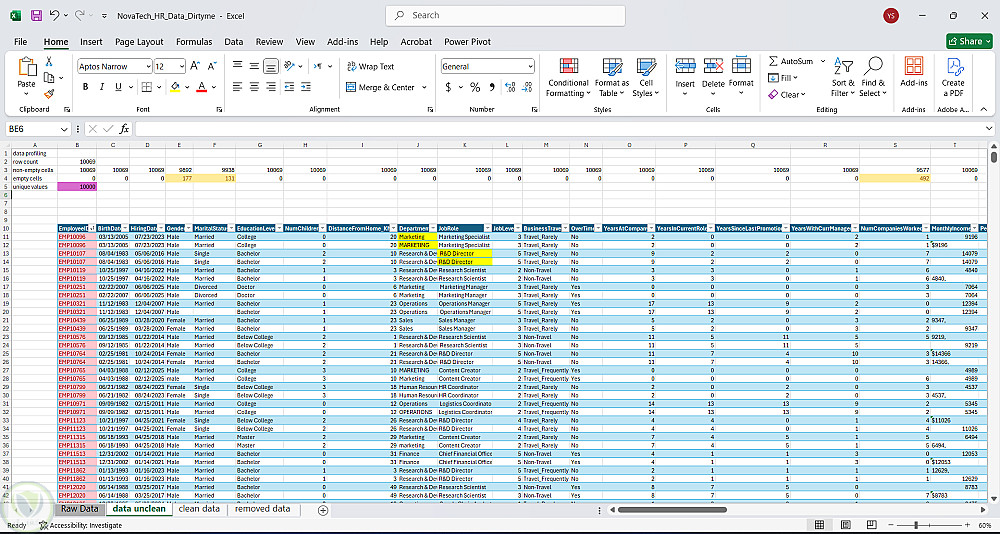
Task: Open the Formulas ribbon tab
Action: click(x=194, y=42)
